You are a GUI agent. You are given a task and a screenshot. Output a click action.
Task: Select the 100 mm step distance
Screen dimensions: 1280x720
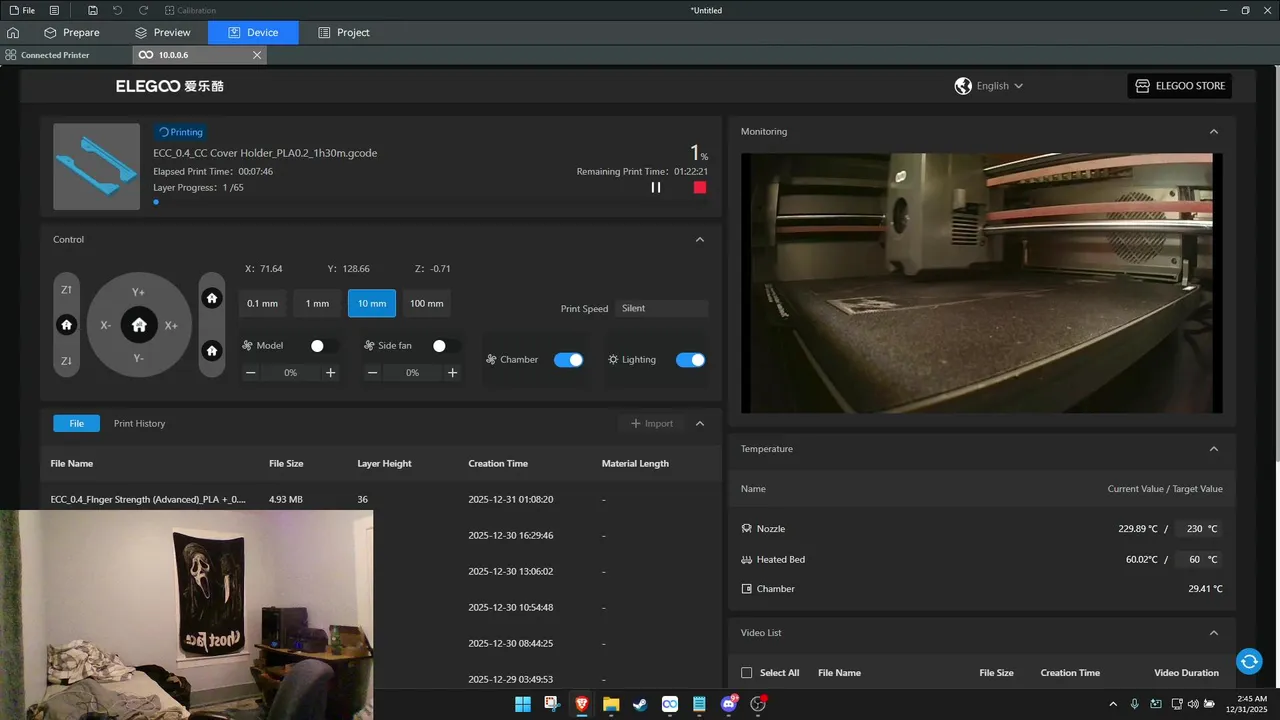click(427, 304)
